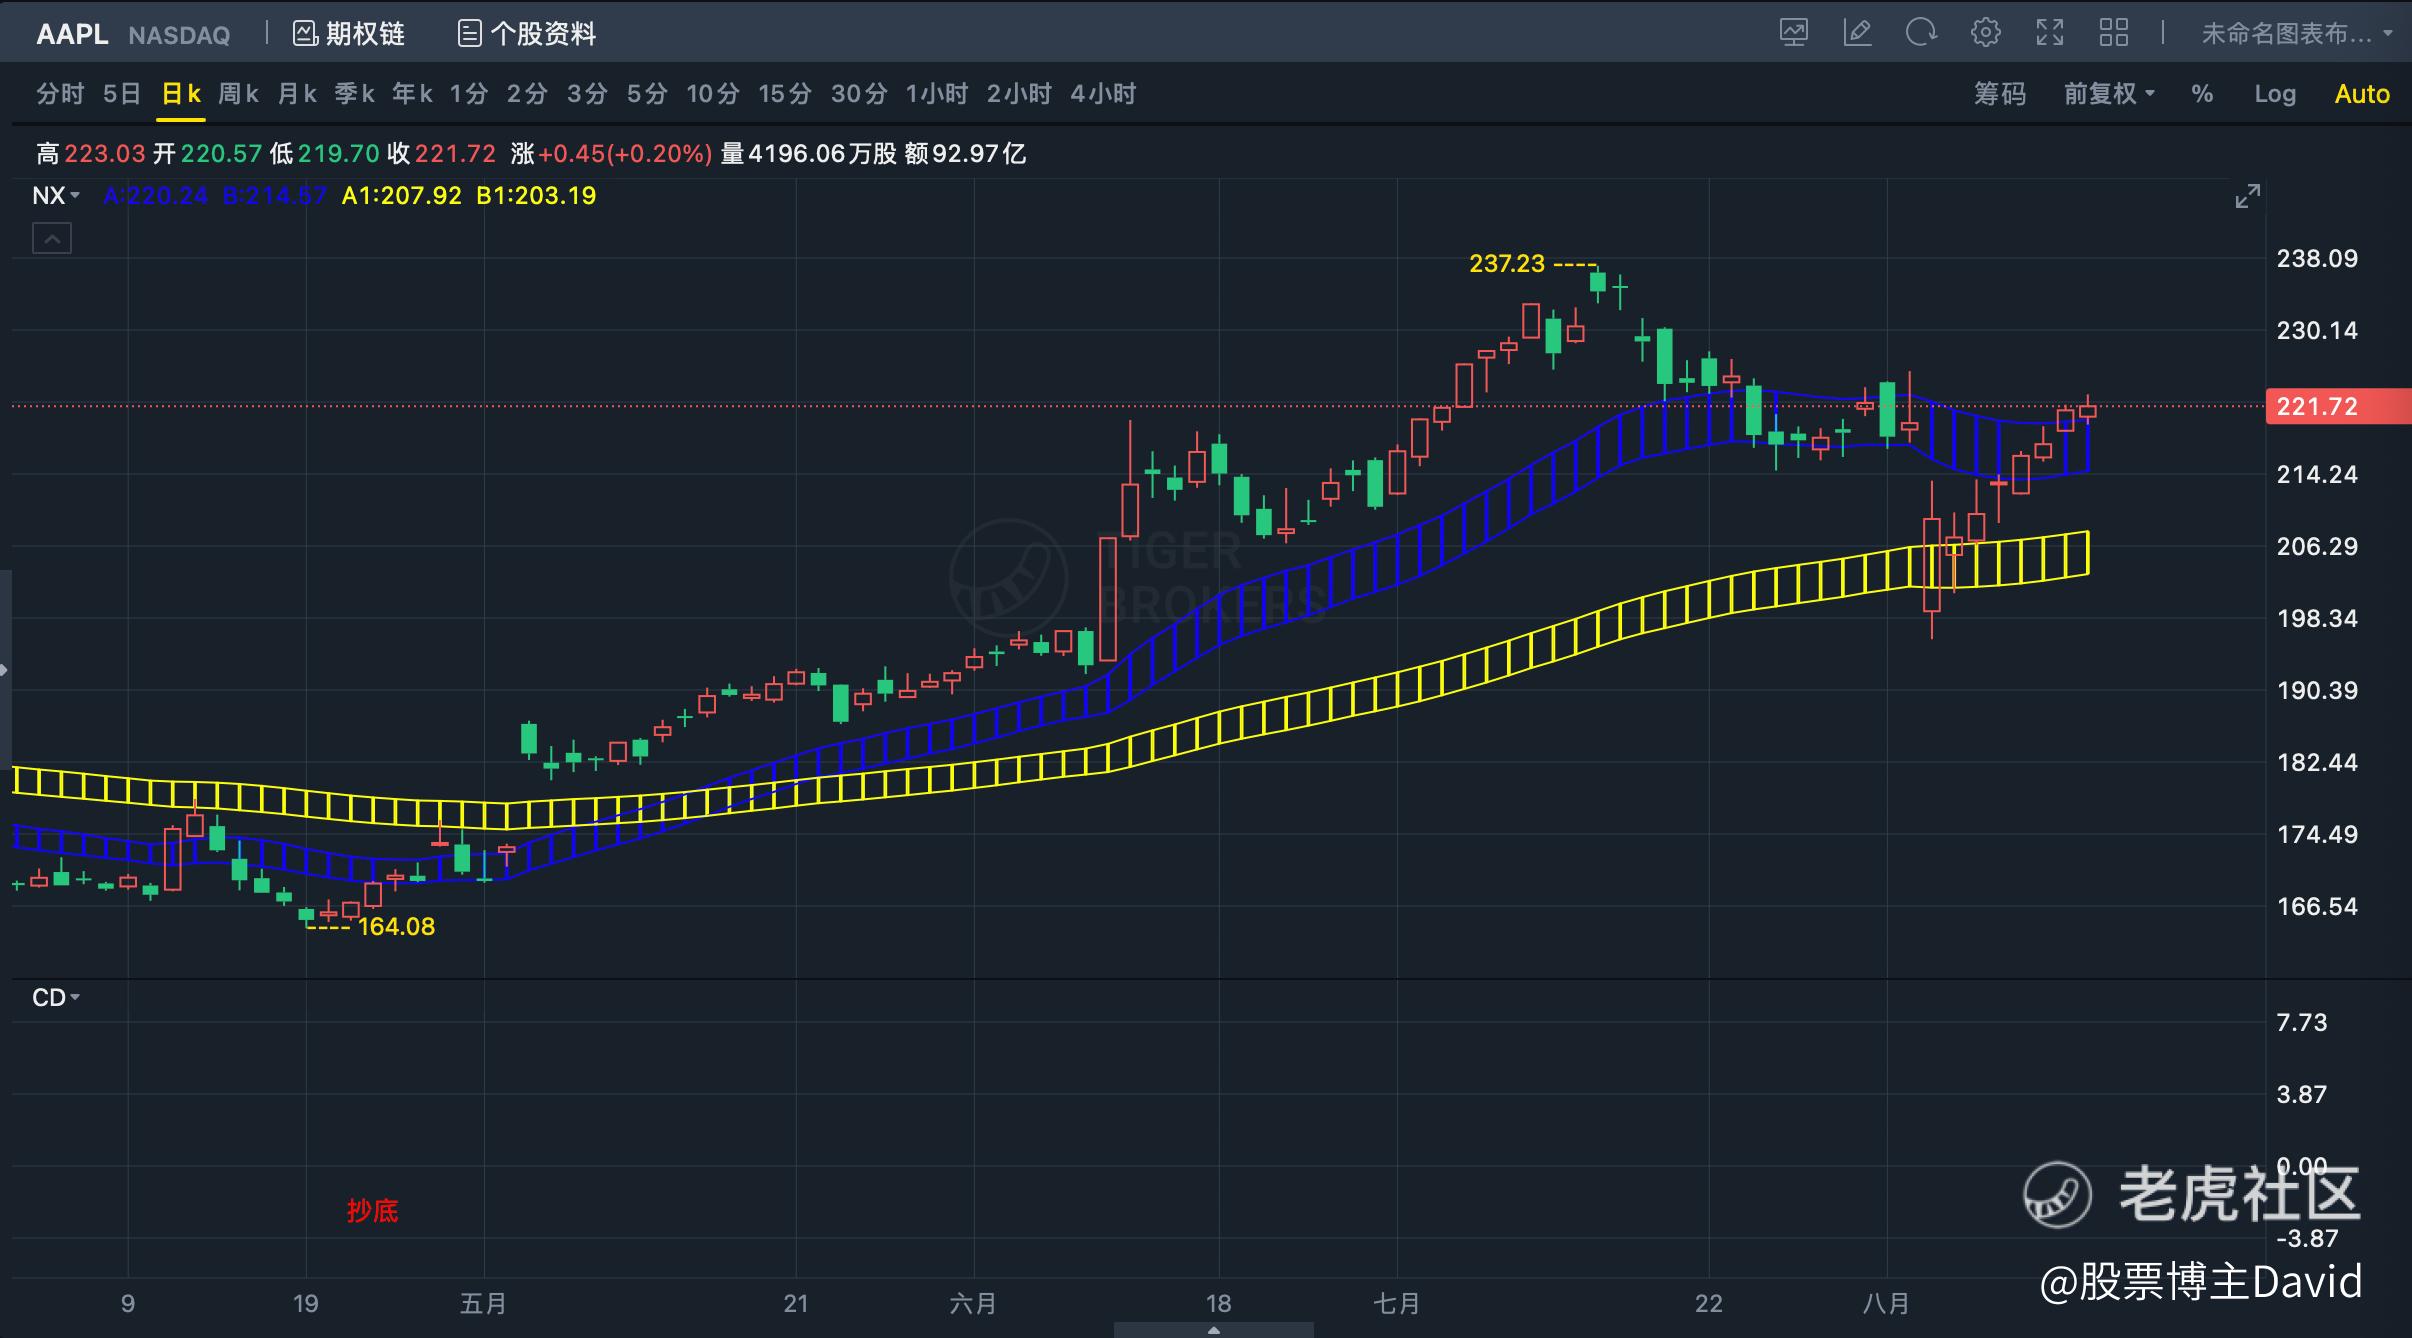This screenshot has width=2412, height=1338.
Task: Click the 237.23 high price marker
Action: pyautogui.click(x=1507, y=264)
